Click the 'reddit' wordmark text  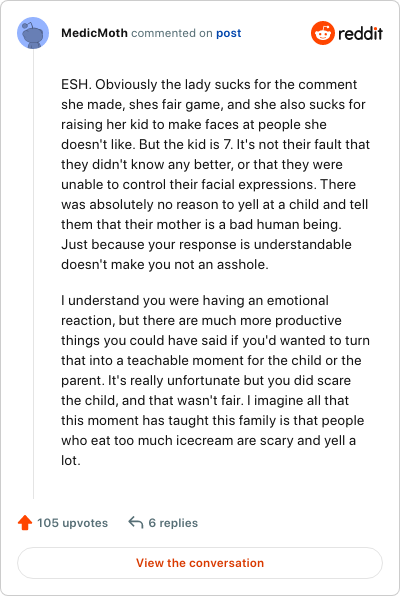(x=360, y=33)
